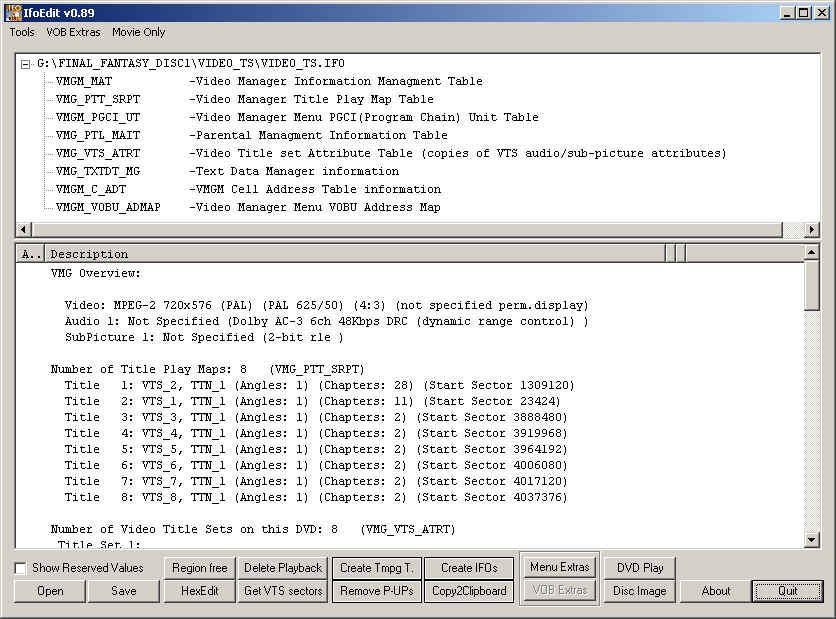Click the Disc Image button
The height and width of the screenshot is (619, 836).
640,591
